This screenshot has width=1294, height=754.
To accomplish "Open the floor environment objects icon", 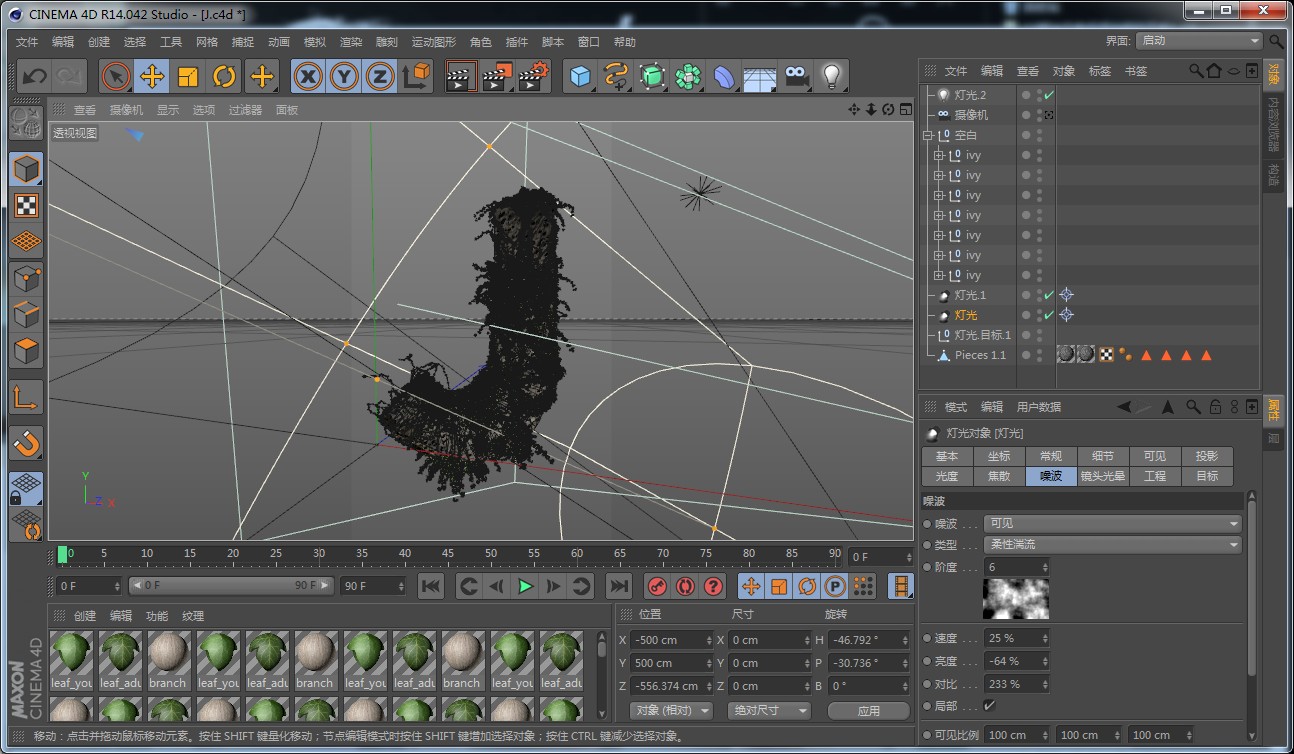I will pos(760,76).
